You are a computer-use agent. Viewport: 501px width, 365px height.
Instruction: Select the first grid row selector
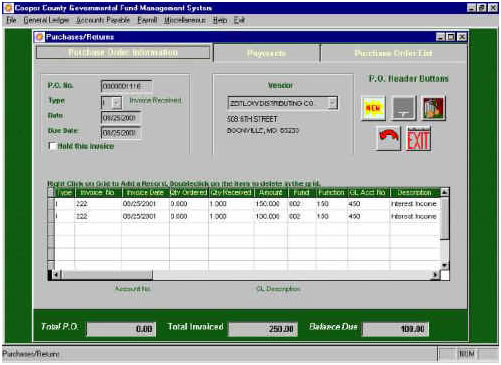pos(51,204)
